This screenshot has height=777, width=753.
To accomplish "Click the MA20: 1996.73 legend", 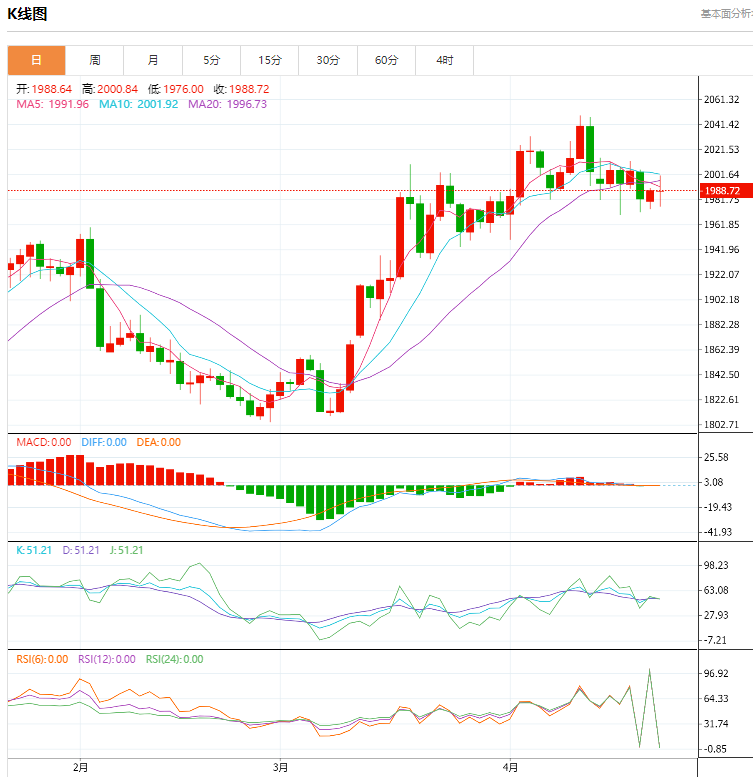I will tap(227, 104).
